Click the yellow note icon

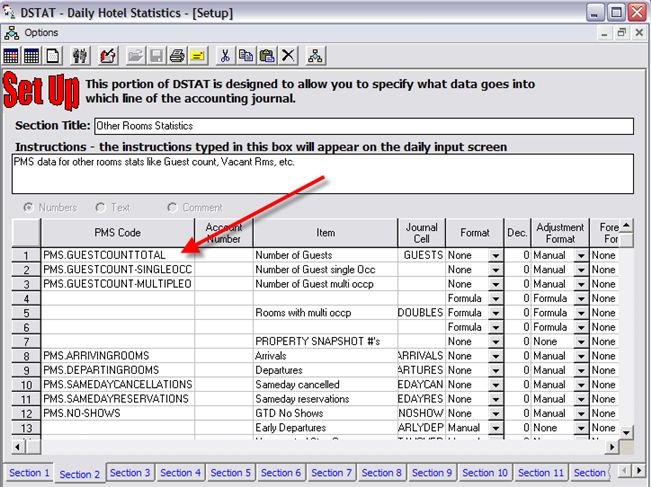point(198,56)
